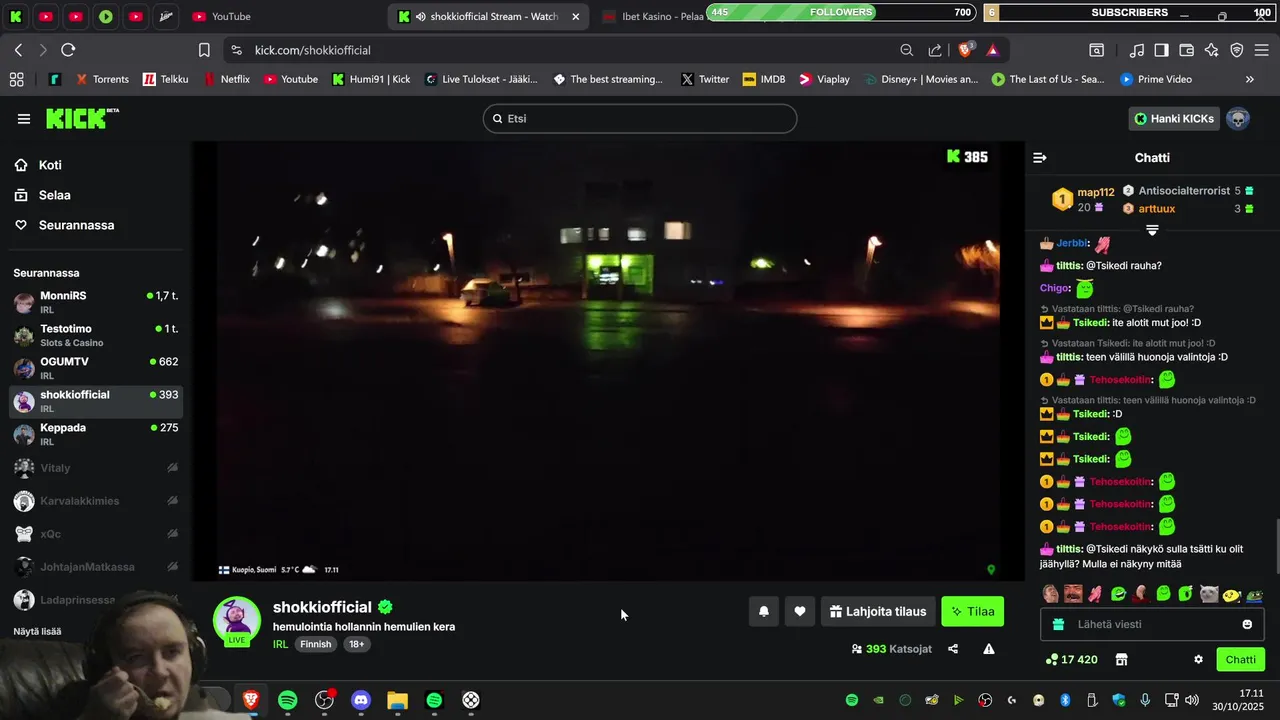1280x720 pixels.
Task: Click the 18+ tag
Action: click(x=357, y=644)
